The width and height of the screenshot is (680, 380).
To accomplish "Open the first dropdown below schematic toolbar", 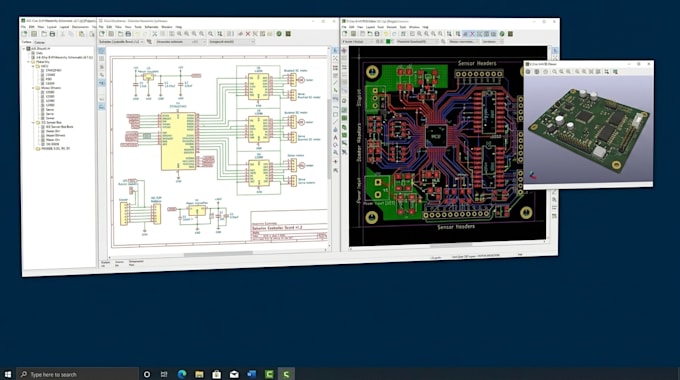I will tap(121, 42).
